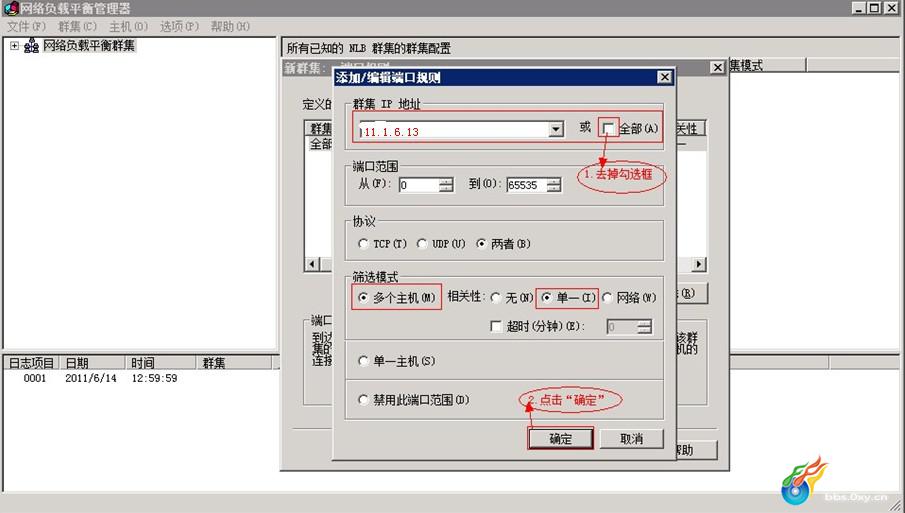Screen dimensions: 905x513
Task: Enable the 超时(分钟)(E) checkbox
Action: tap(496, 327)
